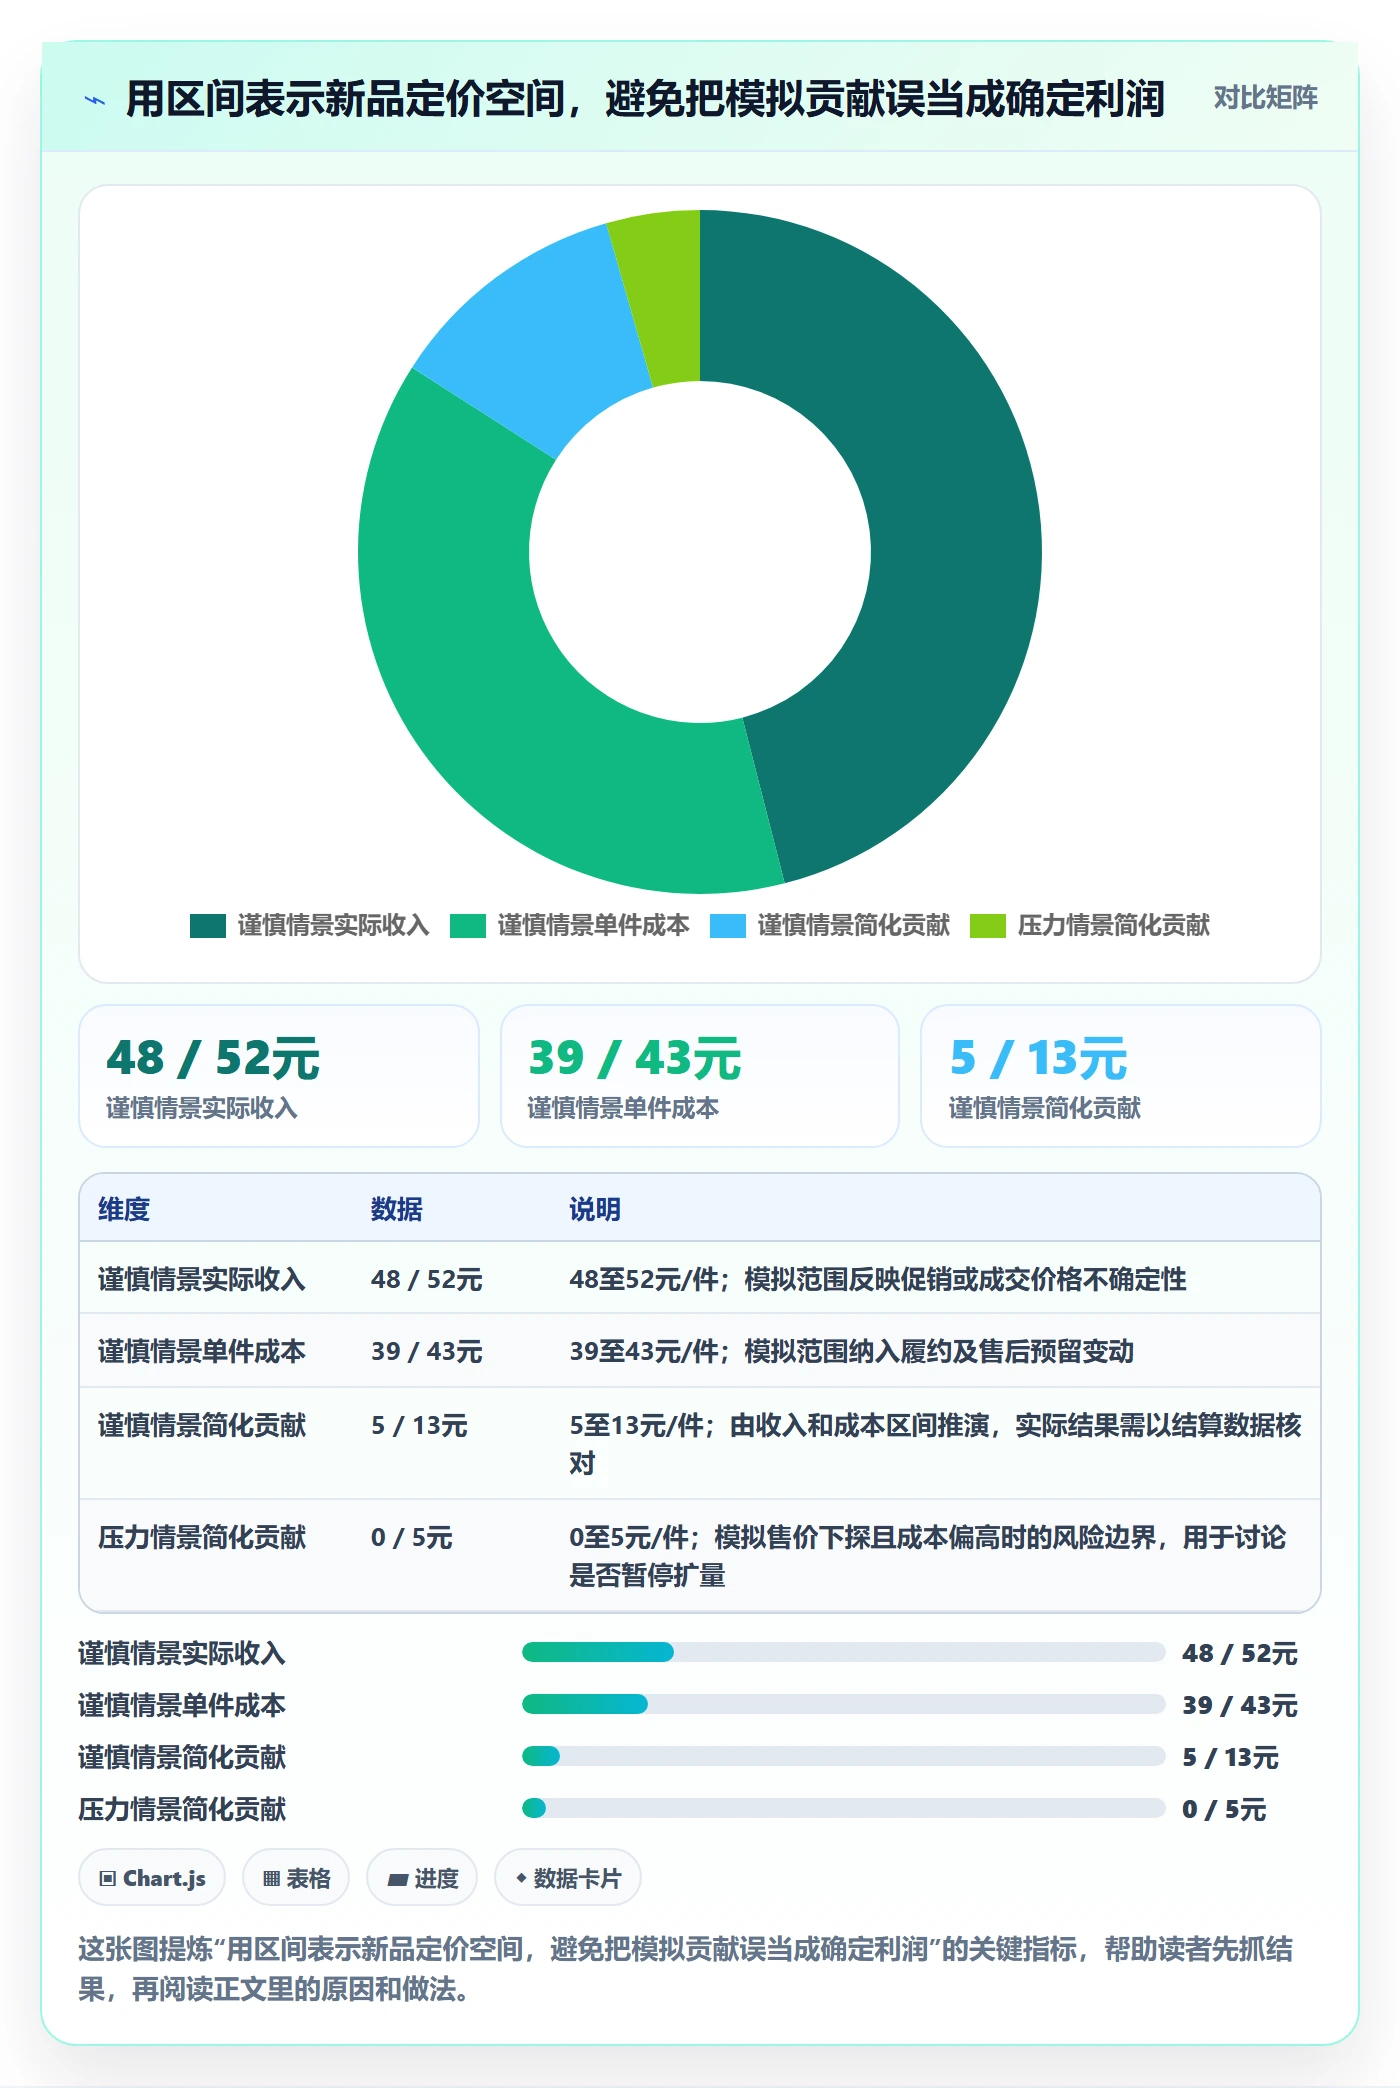Image resolution: width=1400 pixels, height=2088 pixels.
Task: Click the 谨慎情景单件成本 progress bar
Action: (843, 1704)
